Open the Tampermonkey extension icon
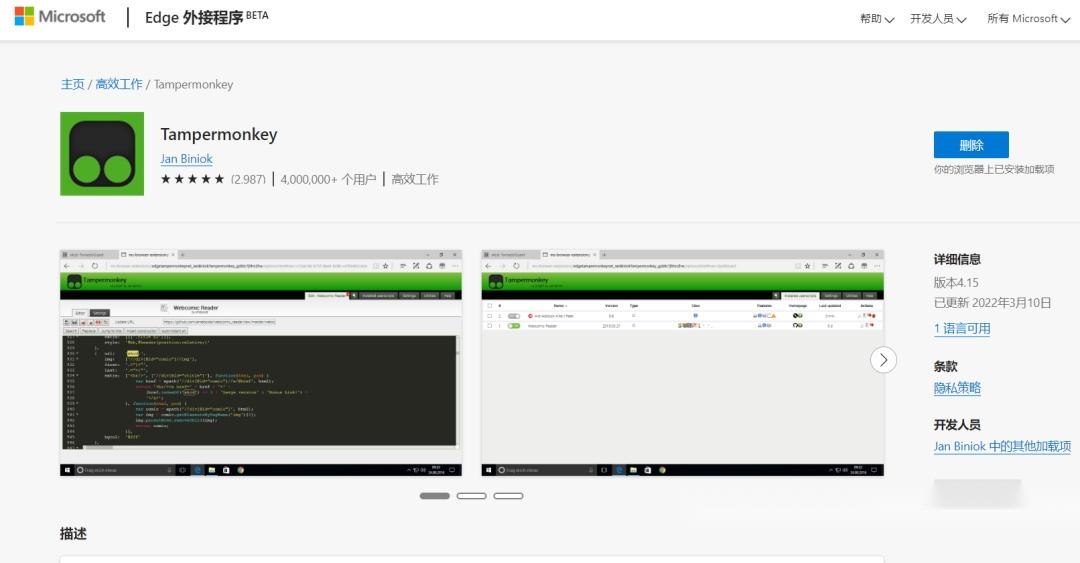Image resolution: width=1080 pixels, height=563 pixels. pos(102,154)
